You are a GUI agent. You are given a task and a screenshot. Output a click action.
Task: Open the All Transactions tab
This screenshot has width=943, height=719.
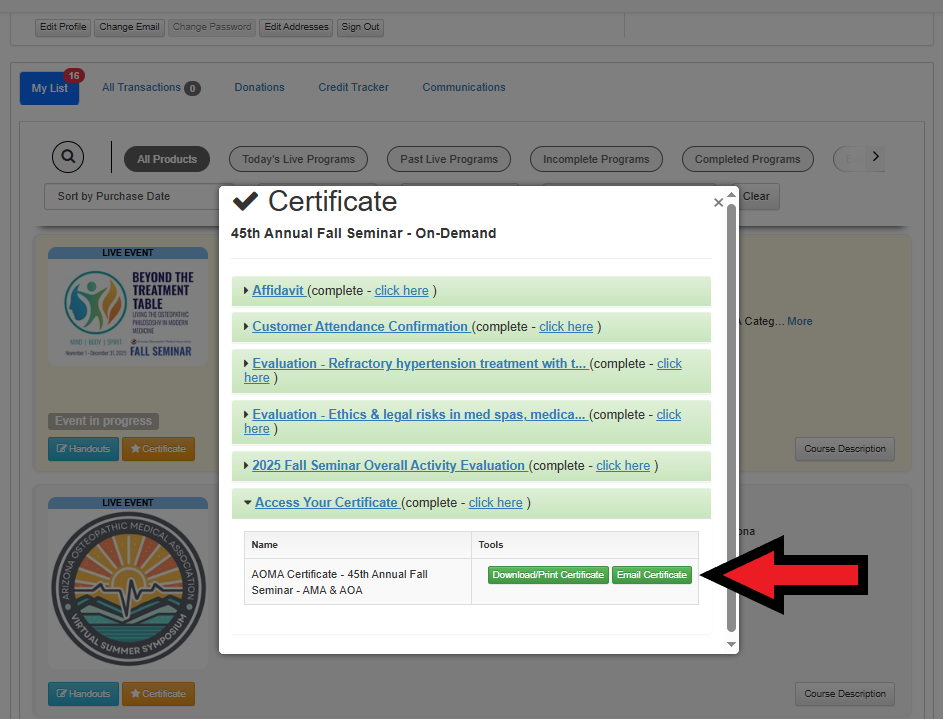pyautogui.click(x=141, y=88)
